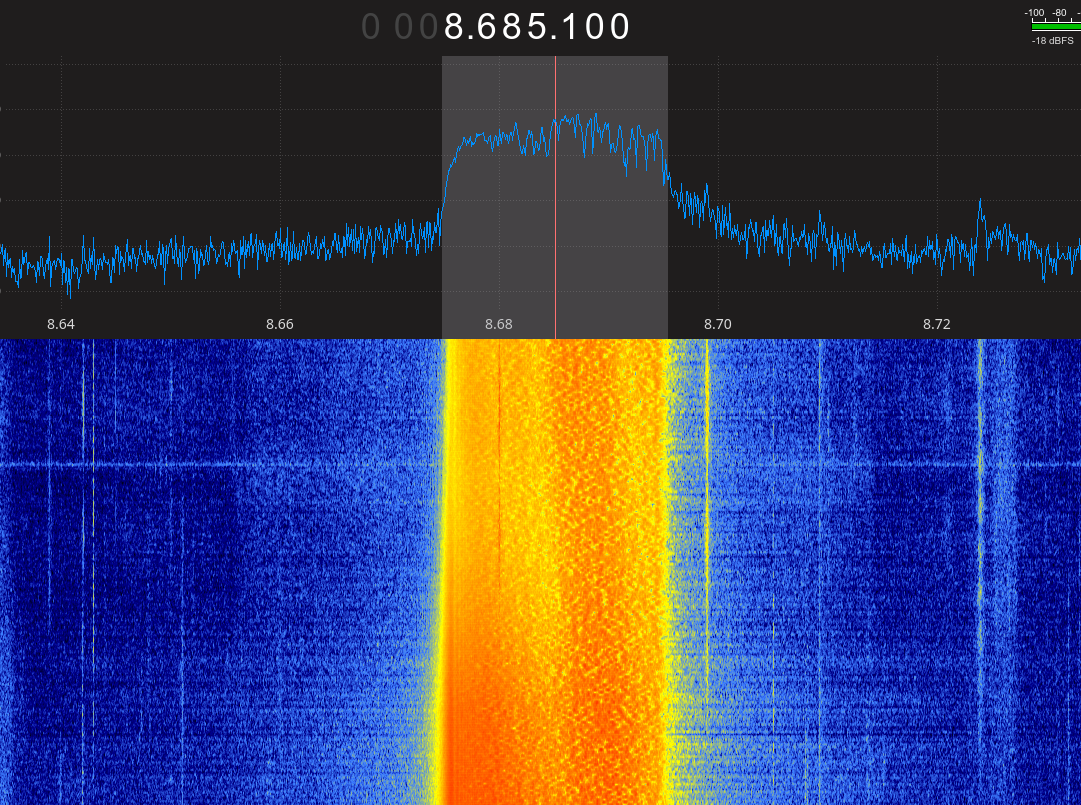Click the green signal level meter bar
1081x805 pixels.
[x=1055, y=27]
